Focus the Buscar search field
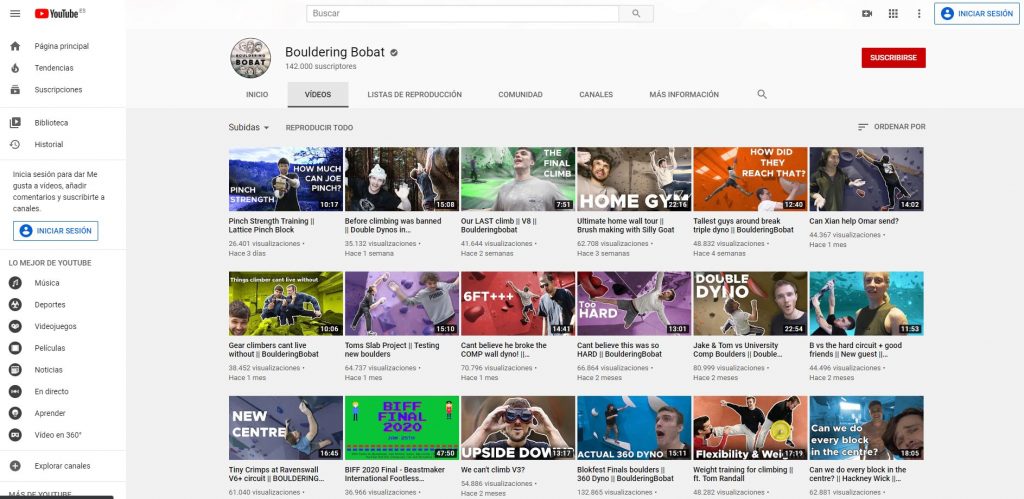Viewport: 1024px width, 499px height. [x=464, y=13]
